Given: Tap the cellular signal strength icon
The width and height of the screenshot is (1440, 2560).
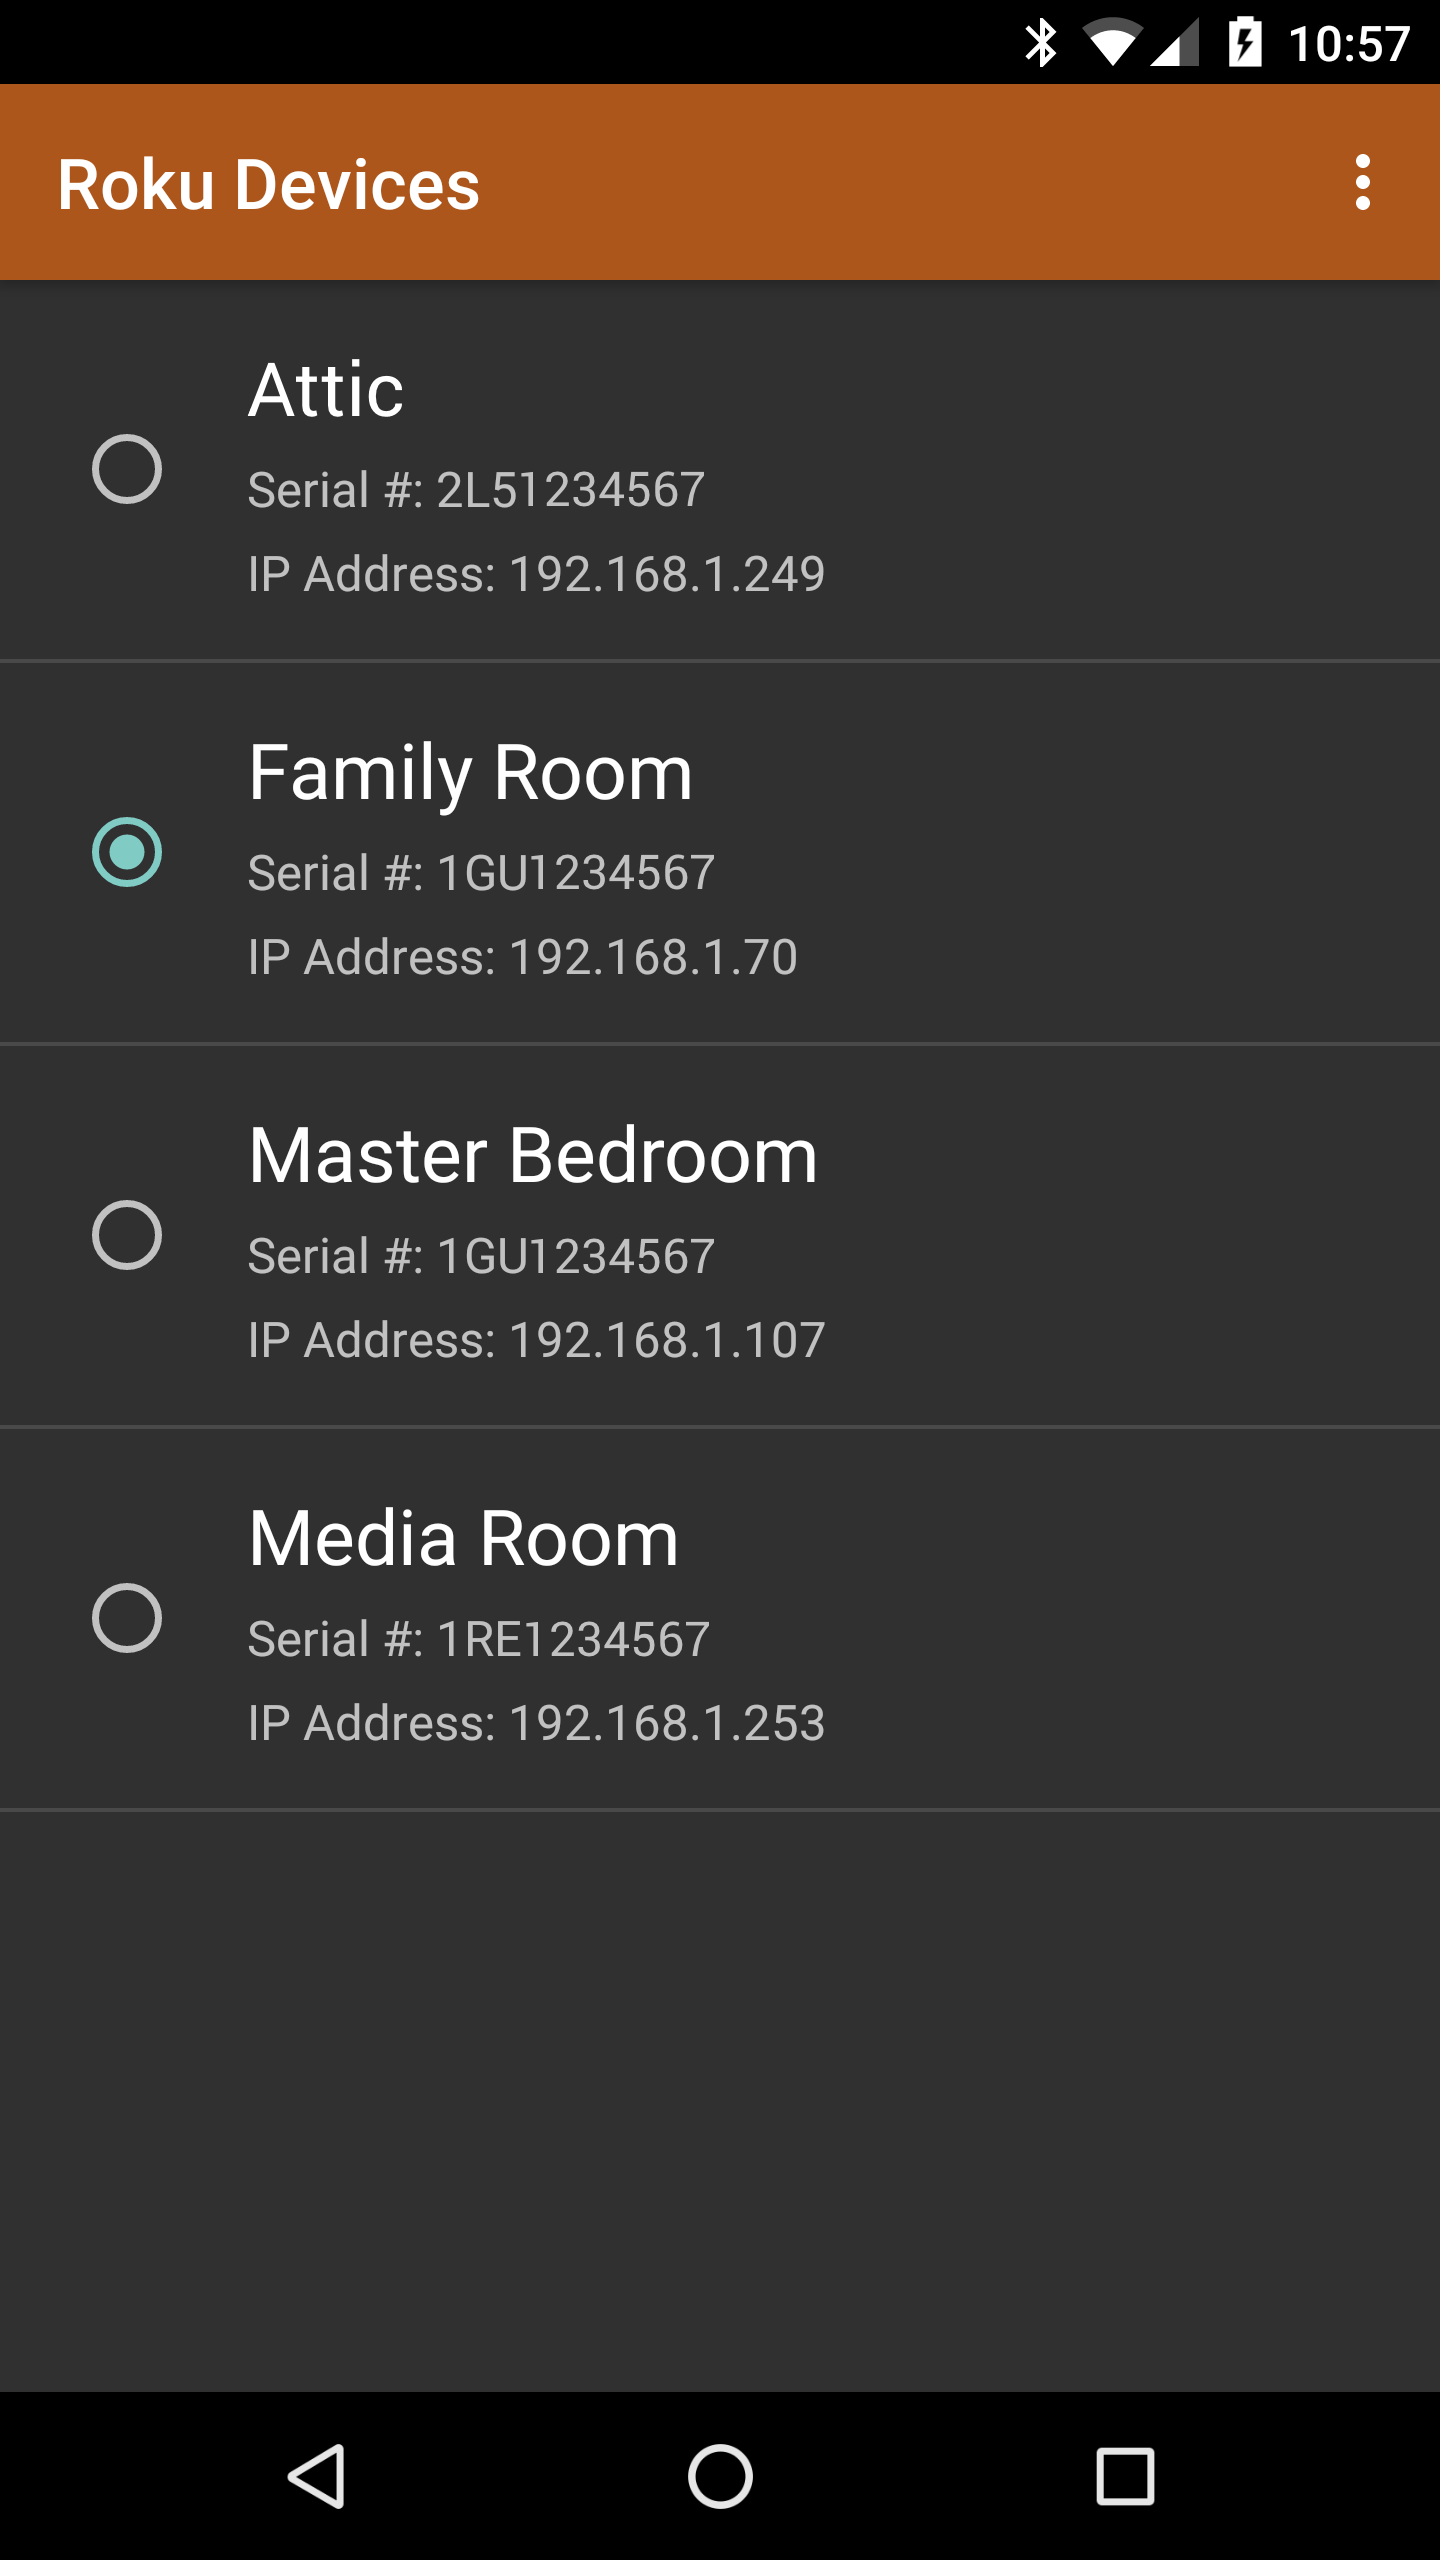Looking at the screenshot, I should point(1174,44).
